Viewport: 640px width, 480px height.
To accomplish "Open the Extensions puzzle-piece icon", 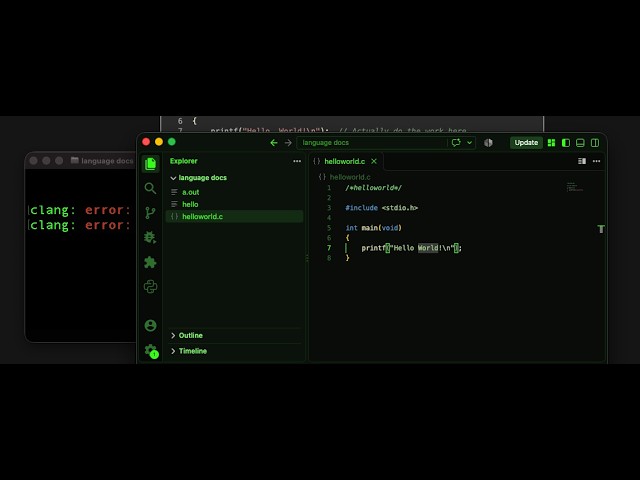I will [x=150, y=262].
